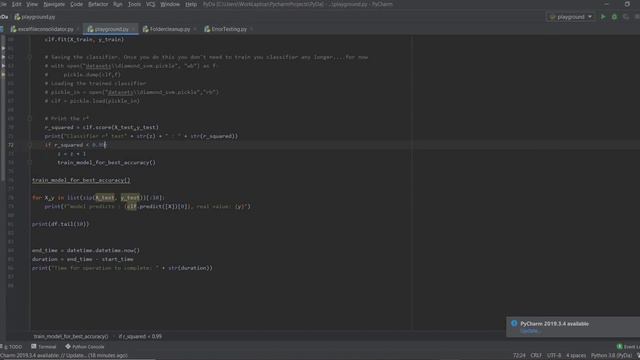Screen dimensions: 640x360
Task: Switch to the ErrorTesting.py tab
Action: coord(229,29)
